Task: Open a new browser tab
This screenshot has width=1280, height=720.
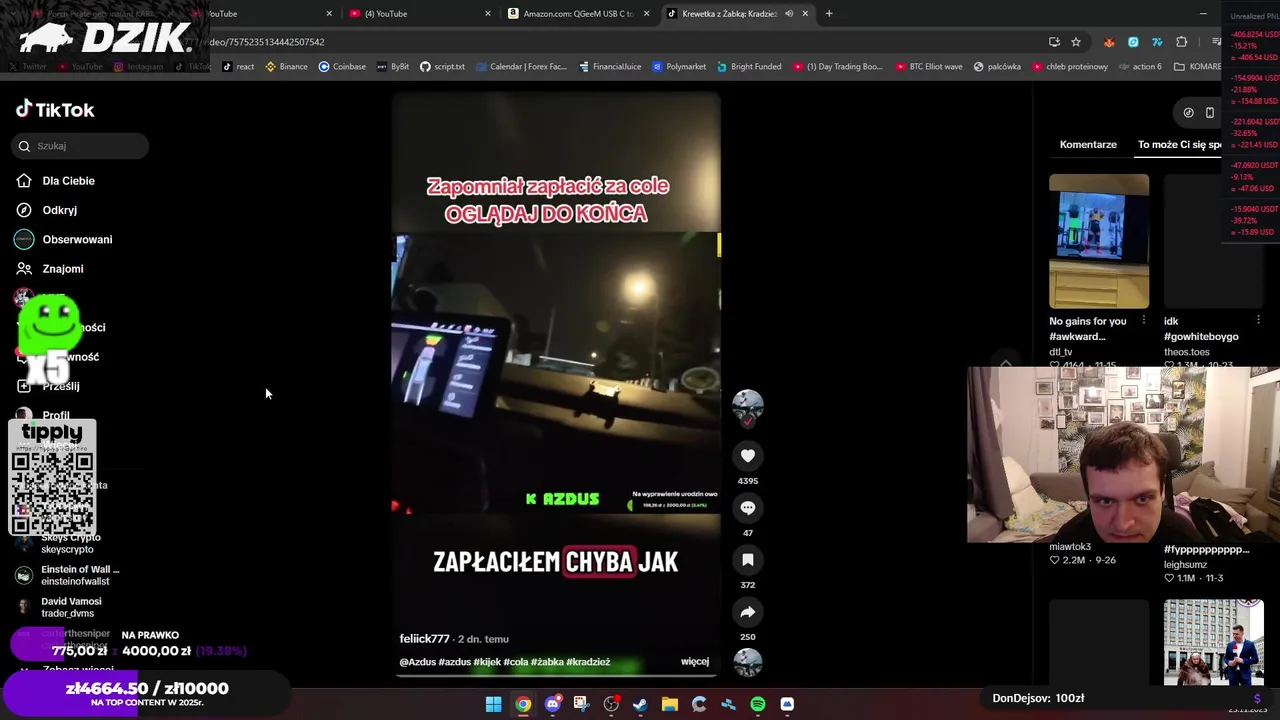Action: (829, 13)
